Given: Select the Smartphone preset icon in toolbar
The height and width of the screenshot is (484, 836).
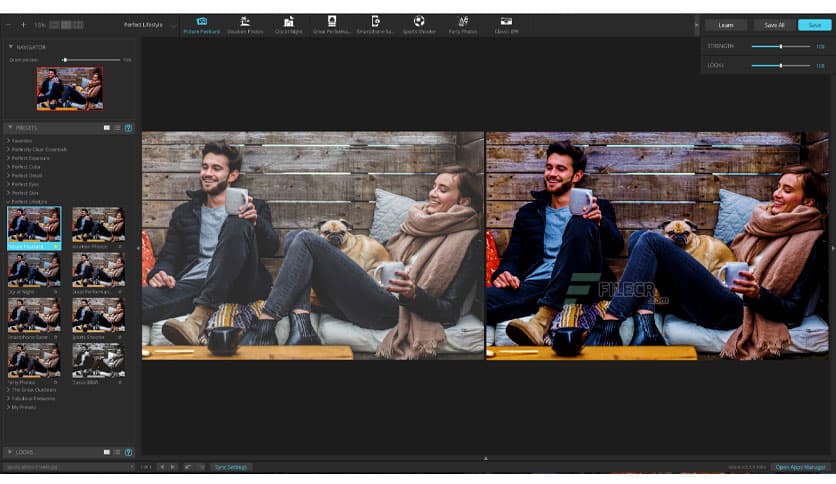Looking at the screenshot, I should pyautogui.click(x=375, y=22).
